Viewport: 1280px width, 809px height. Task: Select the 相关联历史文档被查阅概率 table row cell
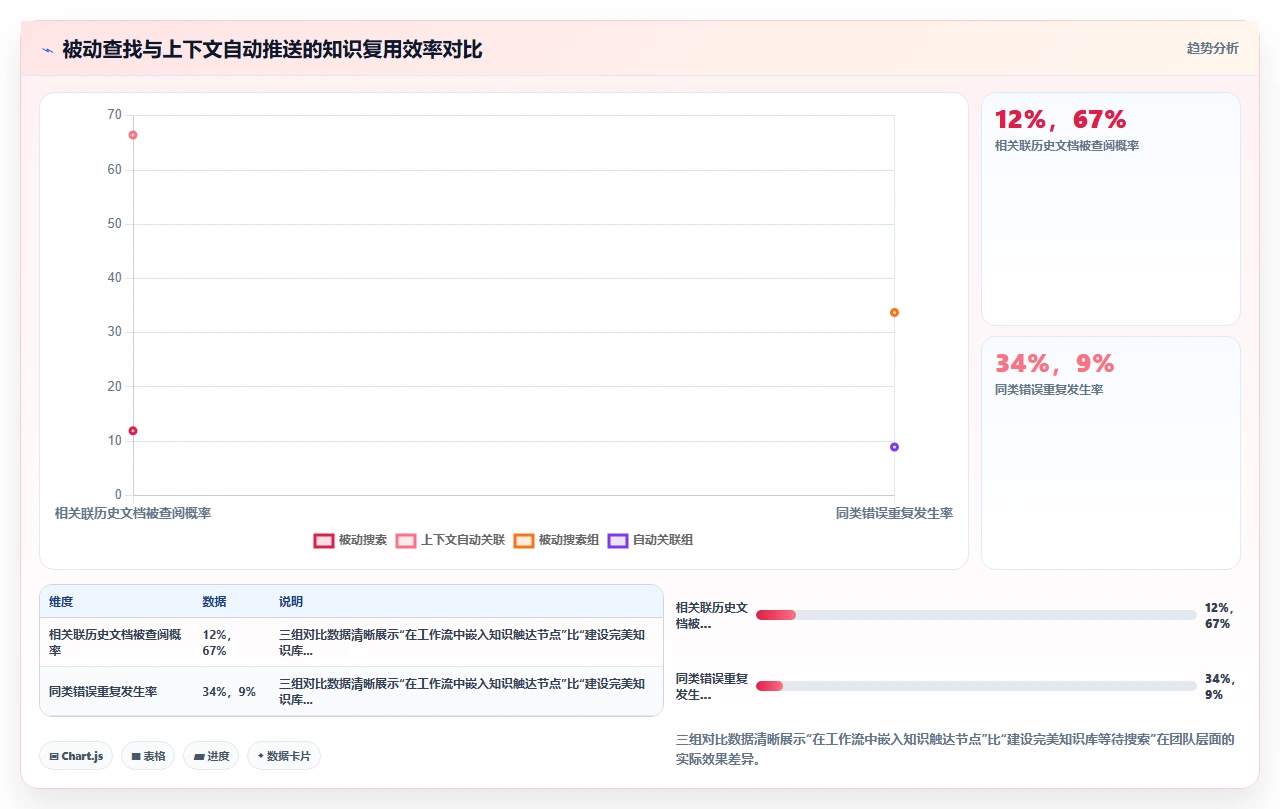pos(115,642)
